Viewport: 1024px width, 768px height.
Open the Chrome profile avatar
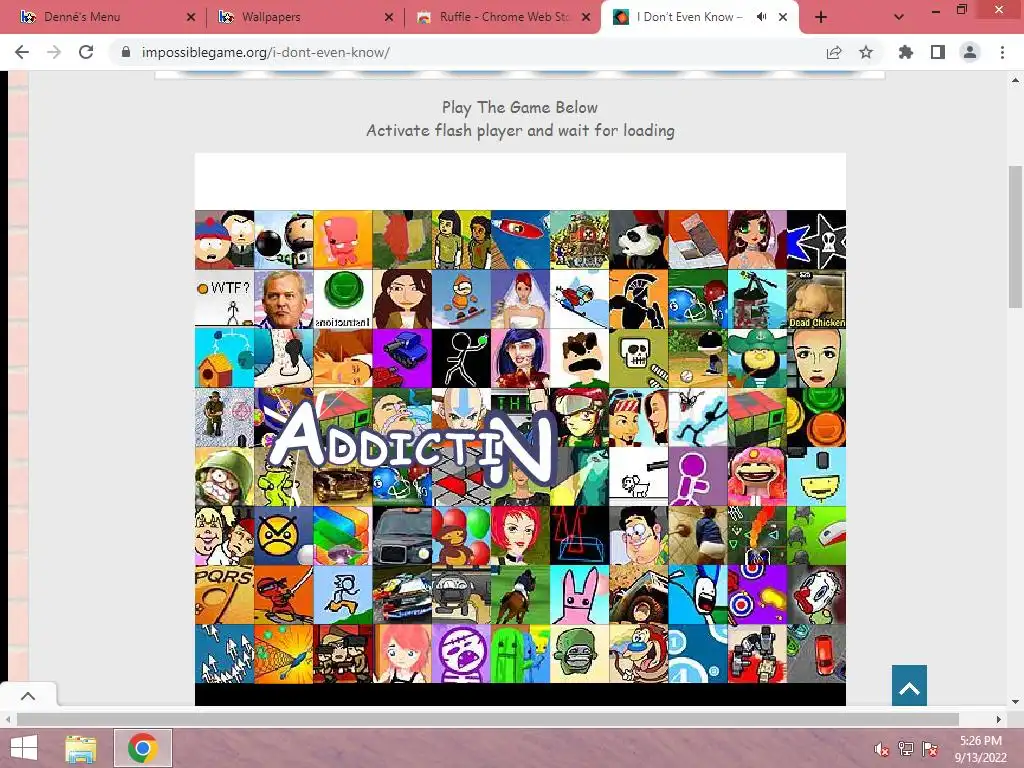(x=970, y=52)
